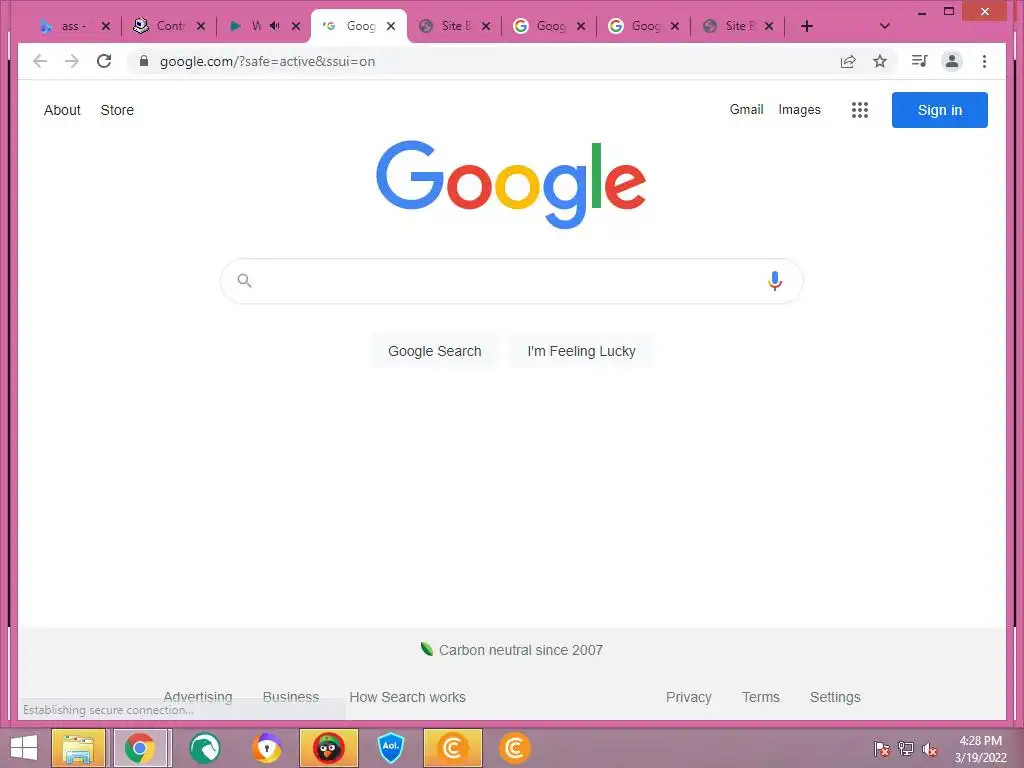Click the browser forward arrow

[x=72, y=61]
